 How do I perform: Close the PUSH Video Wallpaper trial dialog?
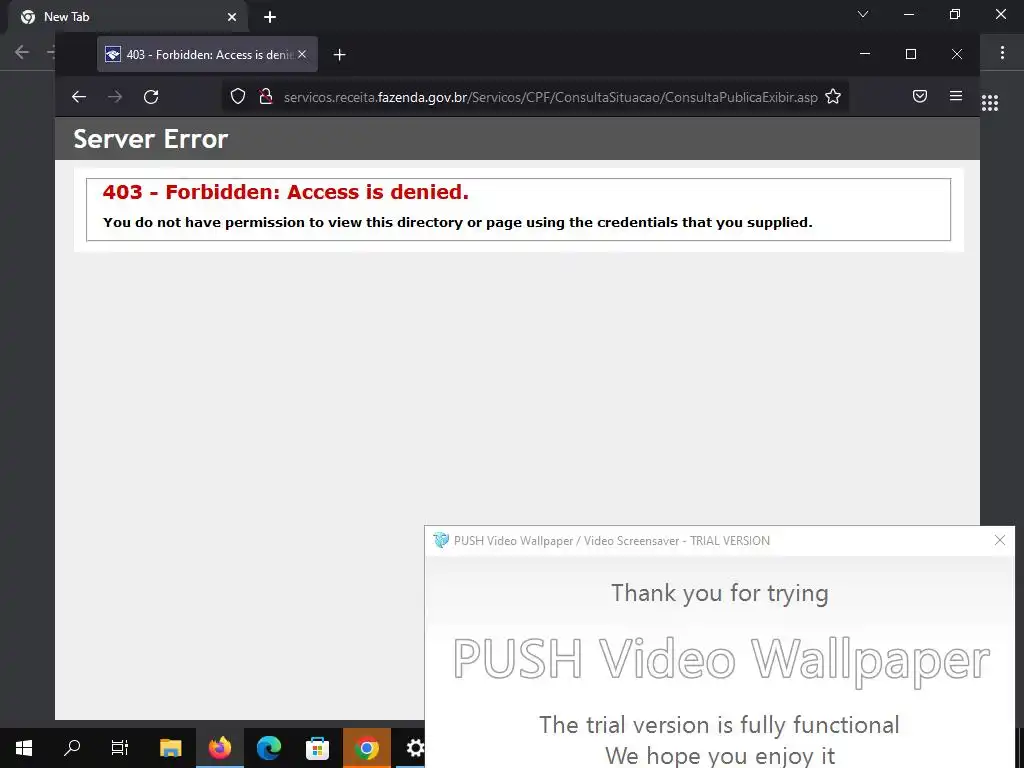pos(1000,540)
